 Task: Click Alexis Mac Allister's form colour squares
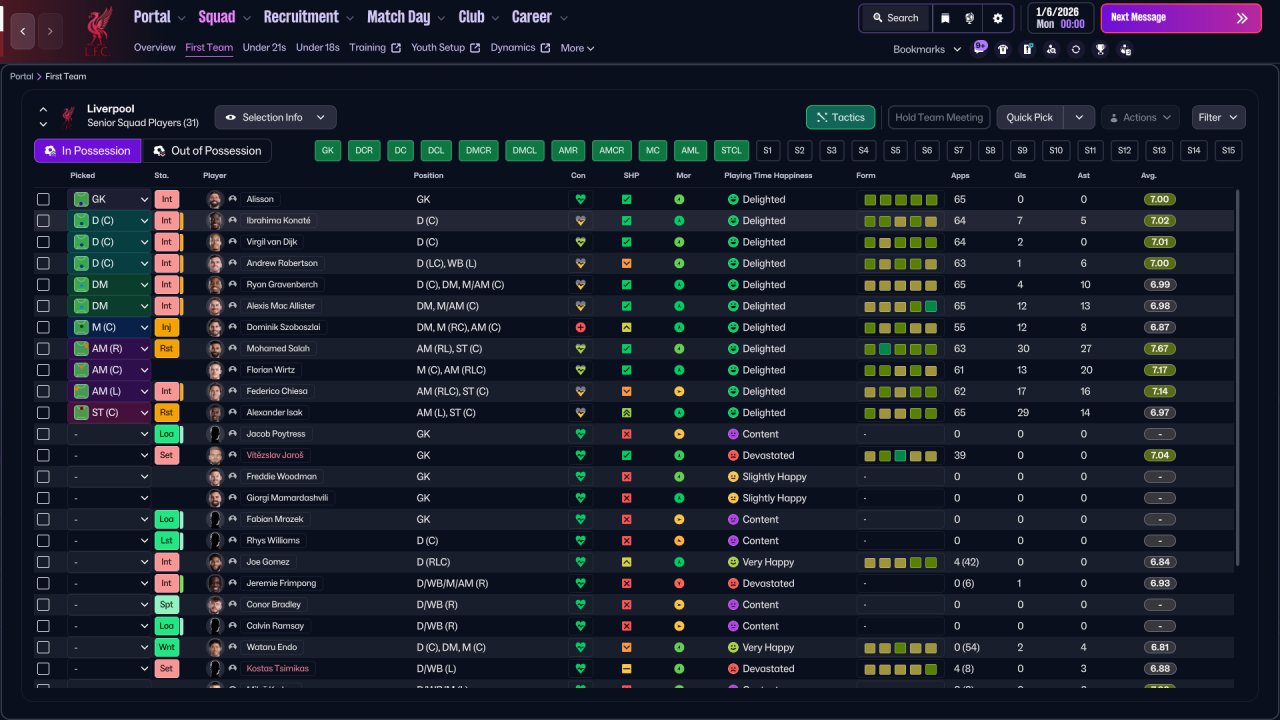click(x=900, y=306)
